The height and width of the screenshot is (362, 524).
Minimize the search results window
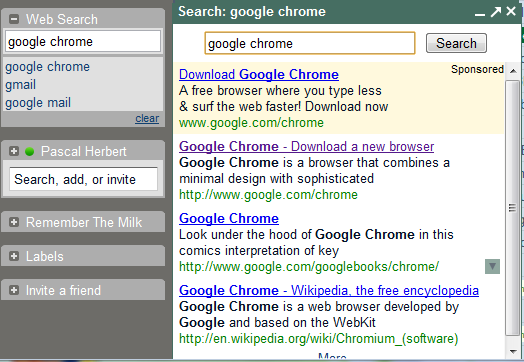480,14
